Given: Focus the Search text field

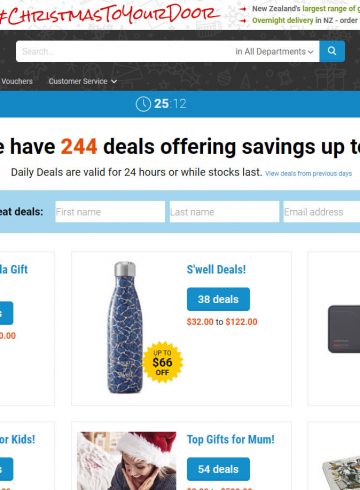Looking at the screenshot, I should coord(125,52).
